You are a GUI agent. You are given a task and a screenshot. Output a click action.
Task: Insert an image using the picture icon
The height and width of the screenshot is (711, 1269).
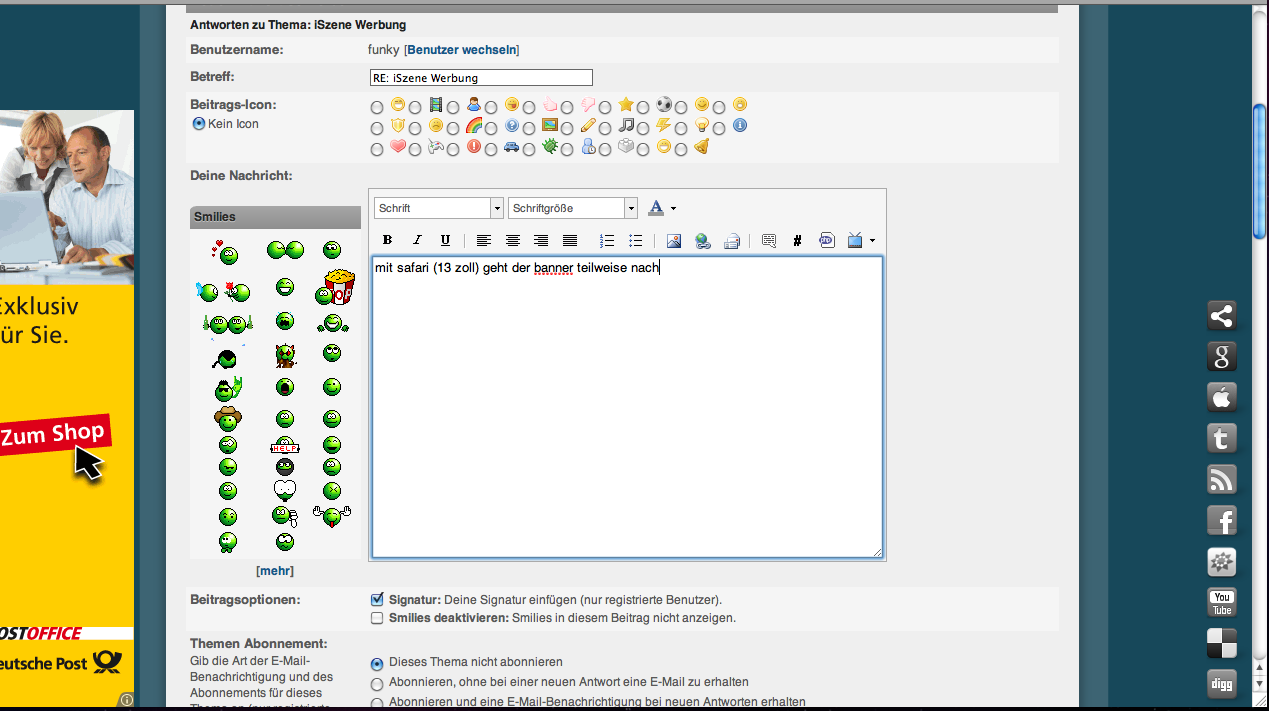pos(673,240)
